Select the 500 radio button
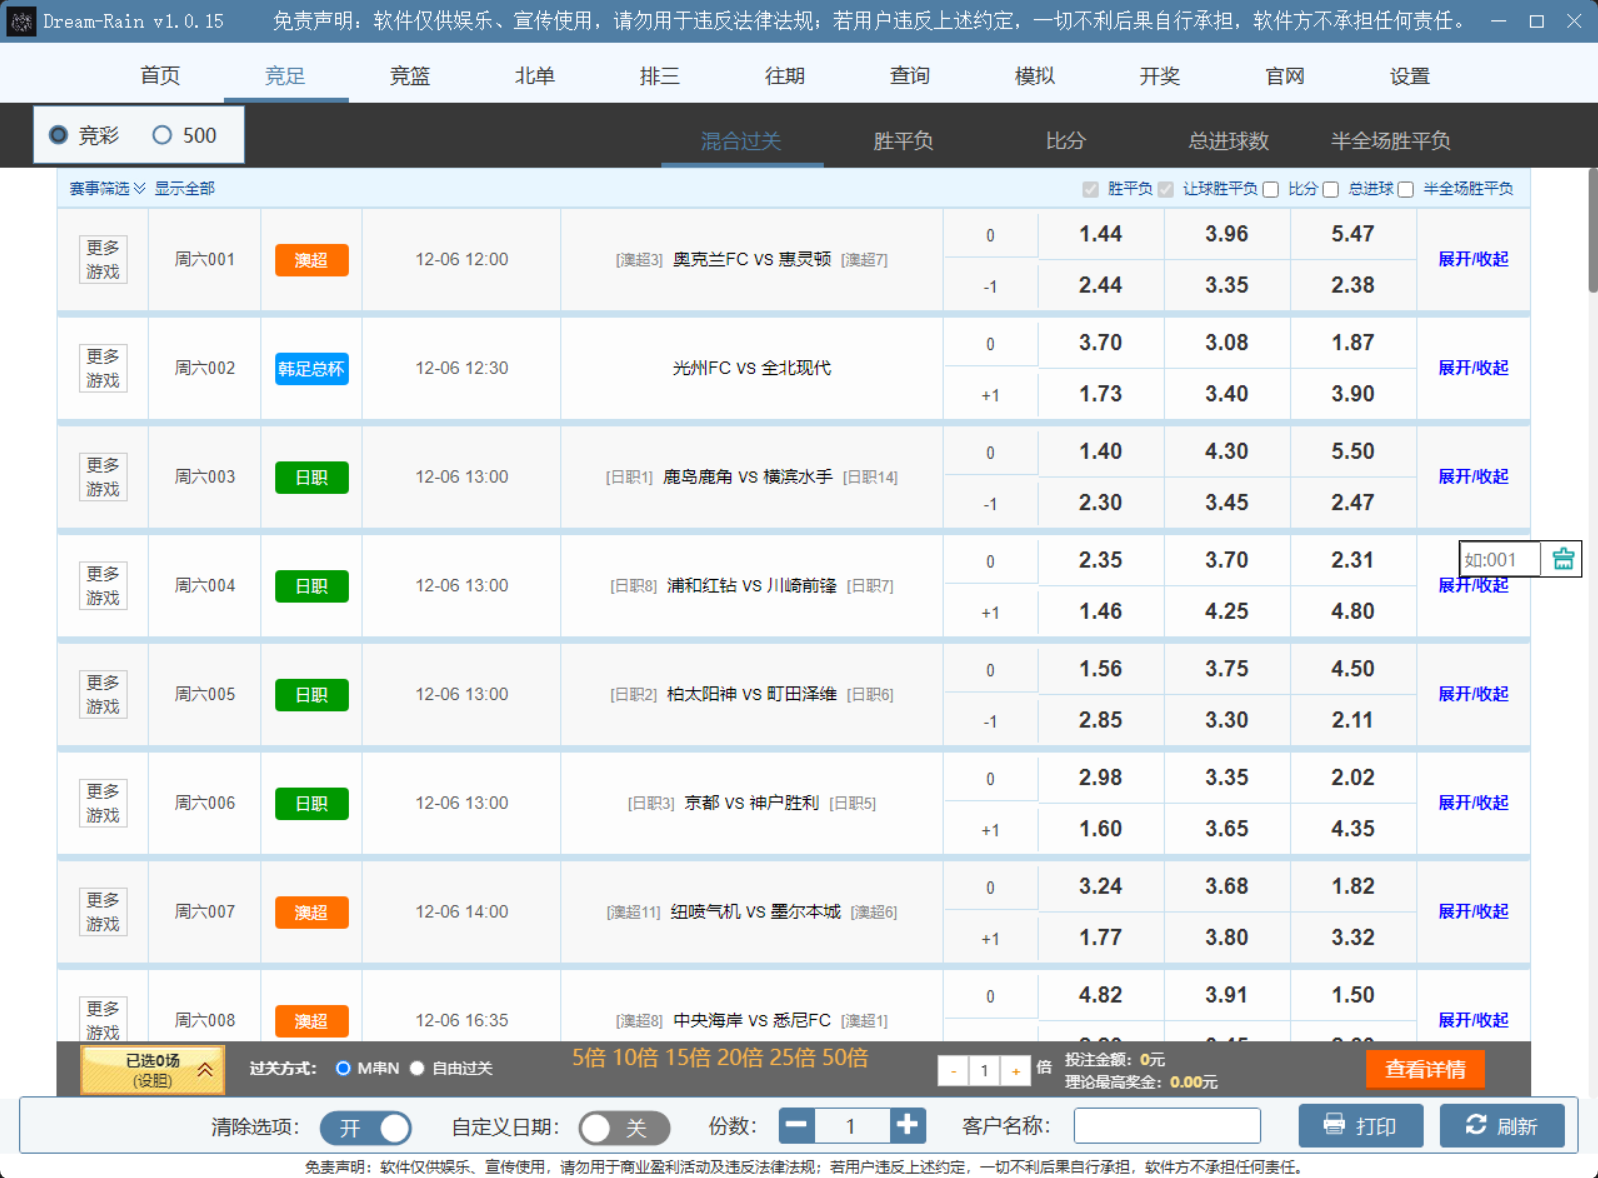The height and width of the screenshot is (1178, 1598). [x=162, y=135]
